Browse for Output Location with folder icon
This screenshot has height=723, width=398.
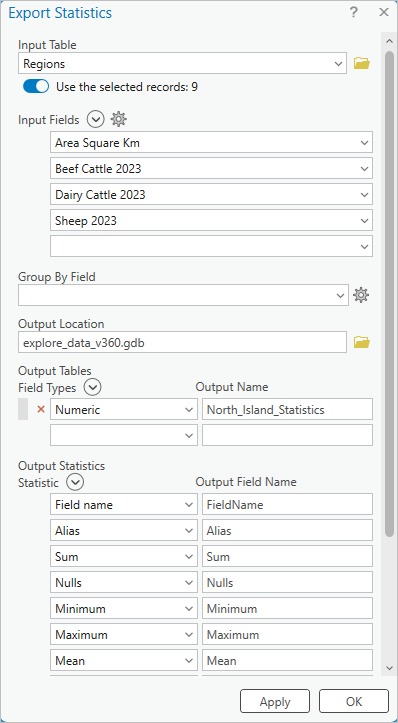(x=362, y=342)
